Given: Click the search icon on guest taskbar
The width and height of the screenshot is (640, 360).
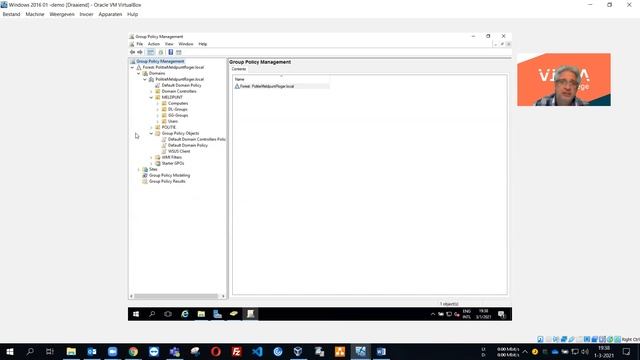Looking at the screenshot, I should pos(152,314).
